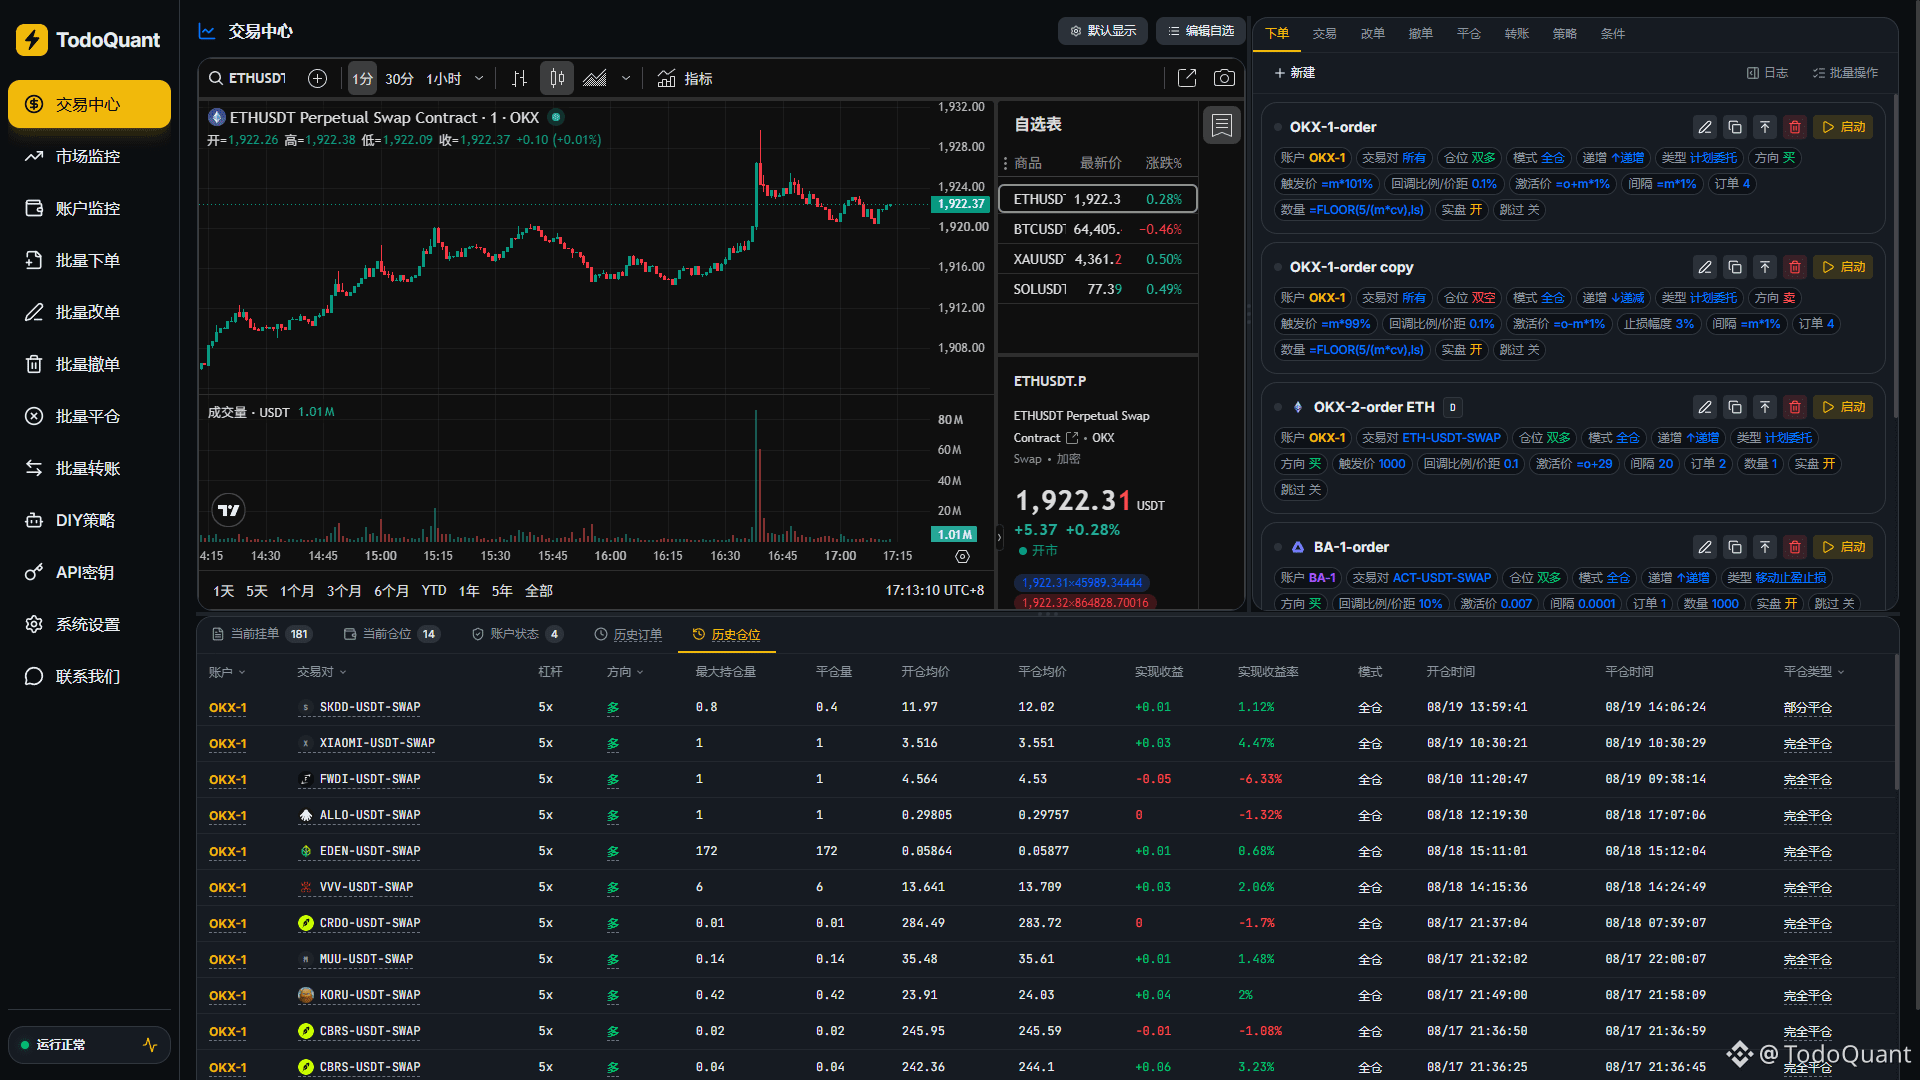Viewport: 1920px width, 1080px height.
Task: Open the compare/add symbol plus icon
Action: [317, 78]
